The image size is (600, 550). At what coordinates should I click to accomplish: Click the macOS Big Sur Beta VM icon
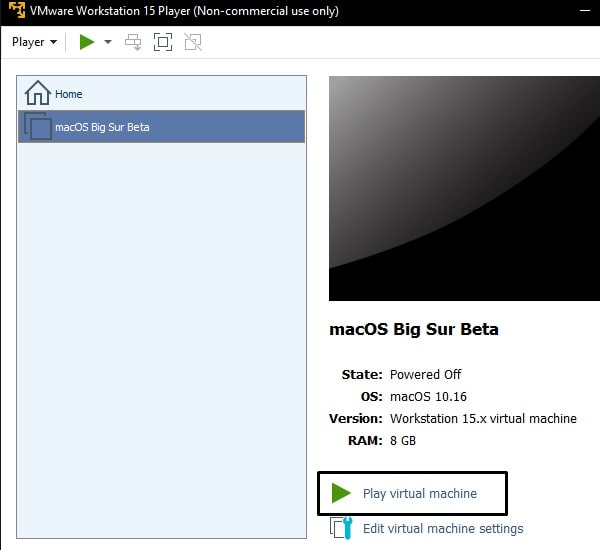pos(38,126)
